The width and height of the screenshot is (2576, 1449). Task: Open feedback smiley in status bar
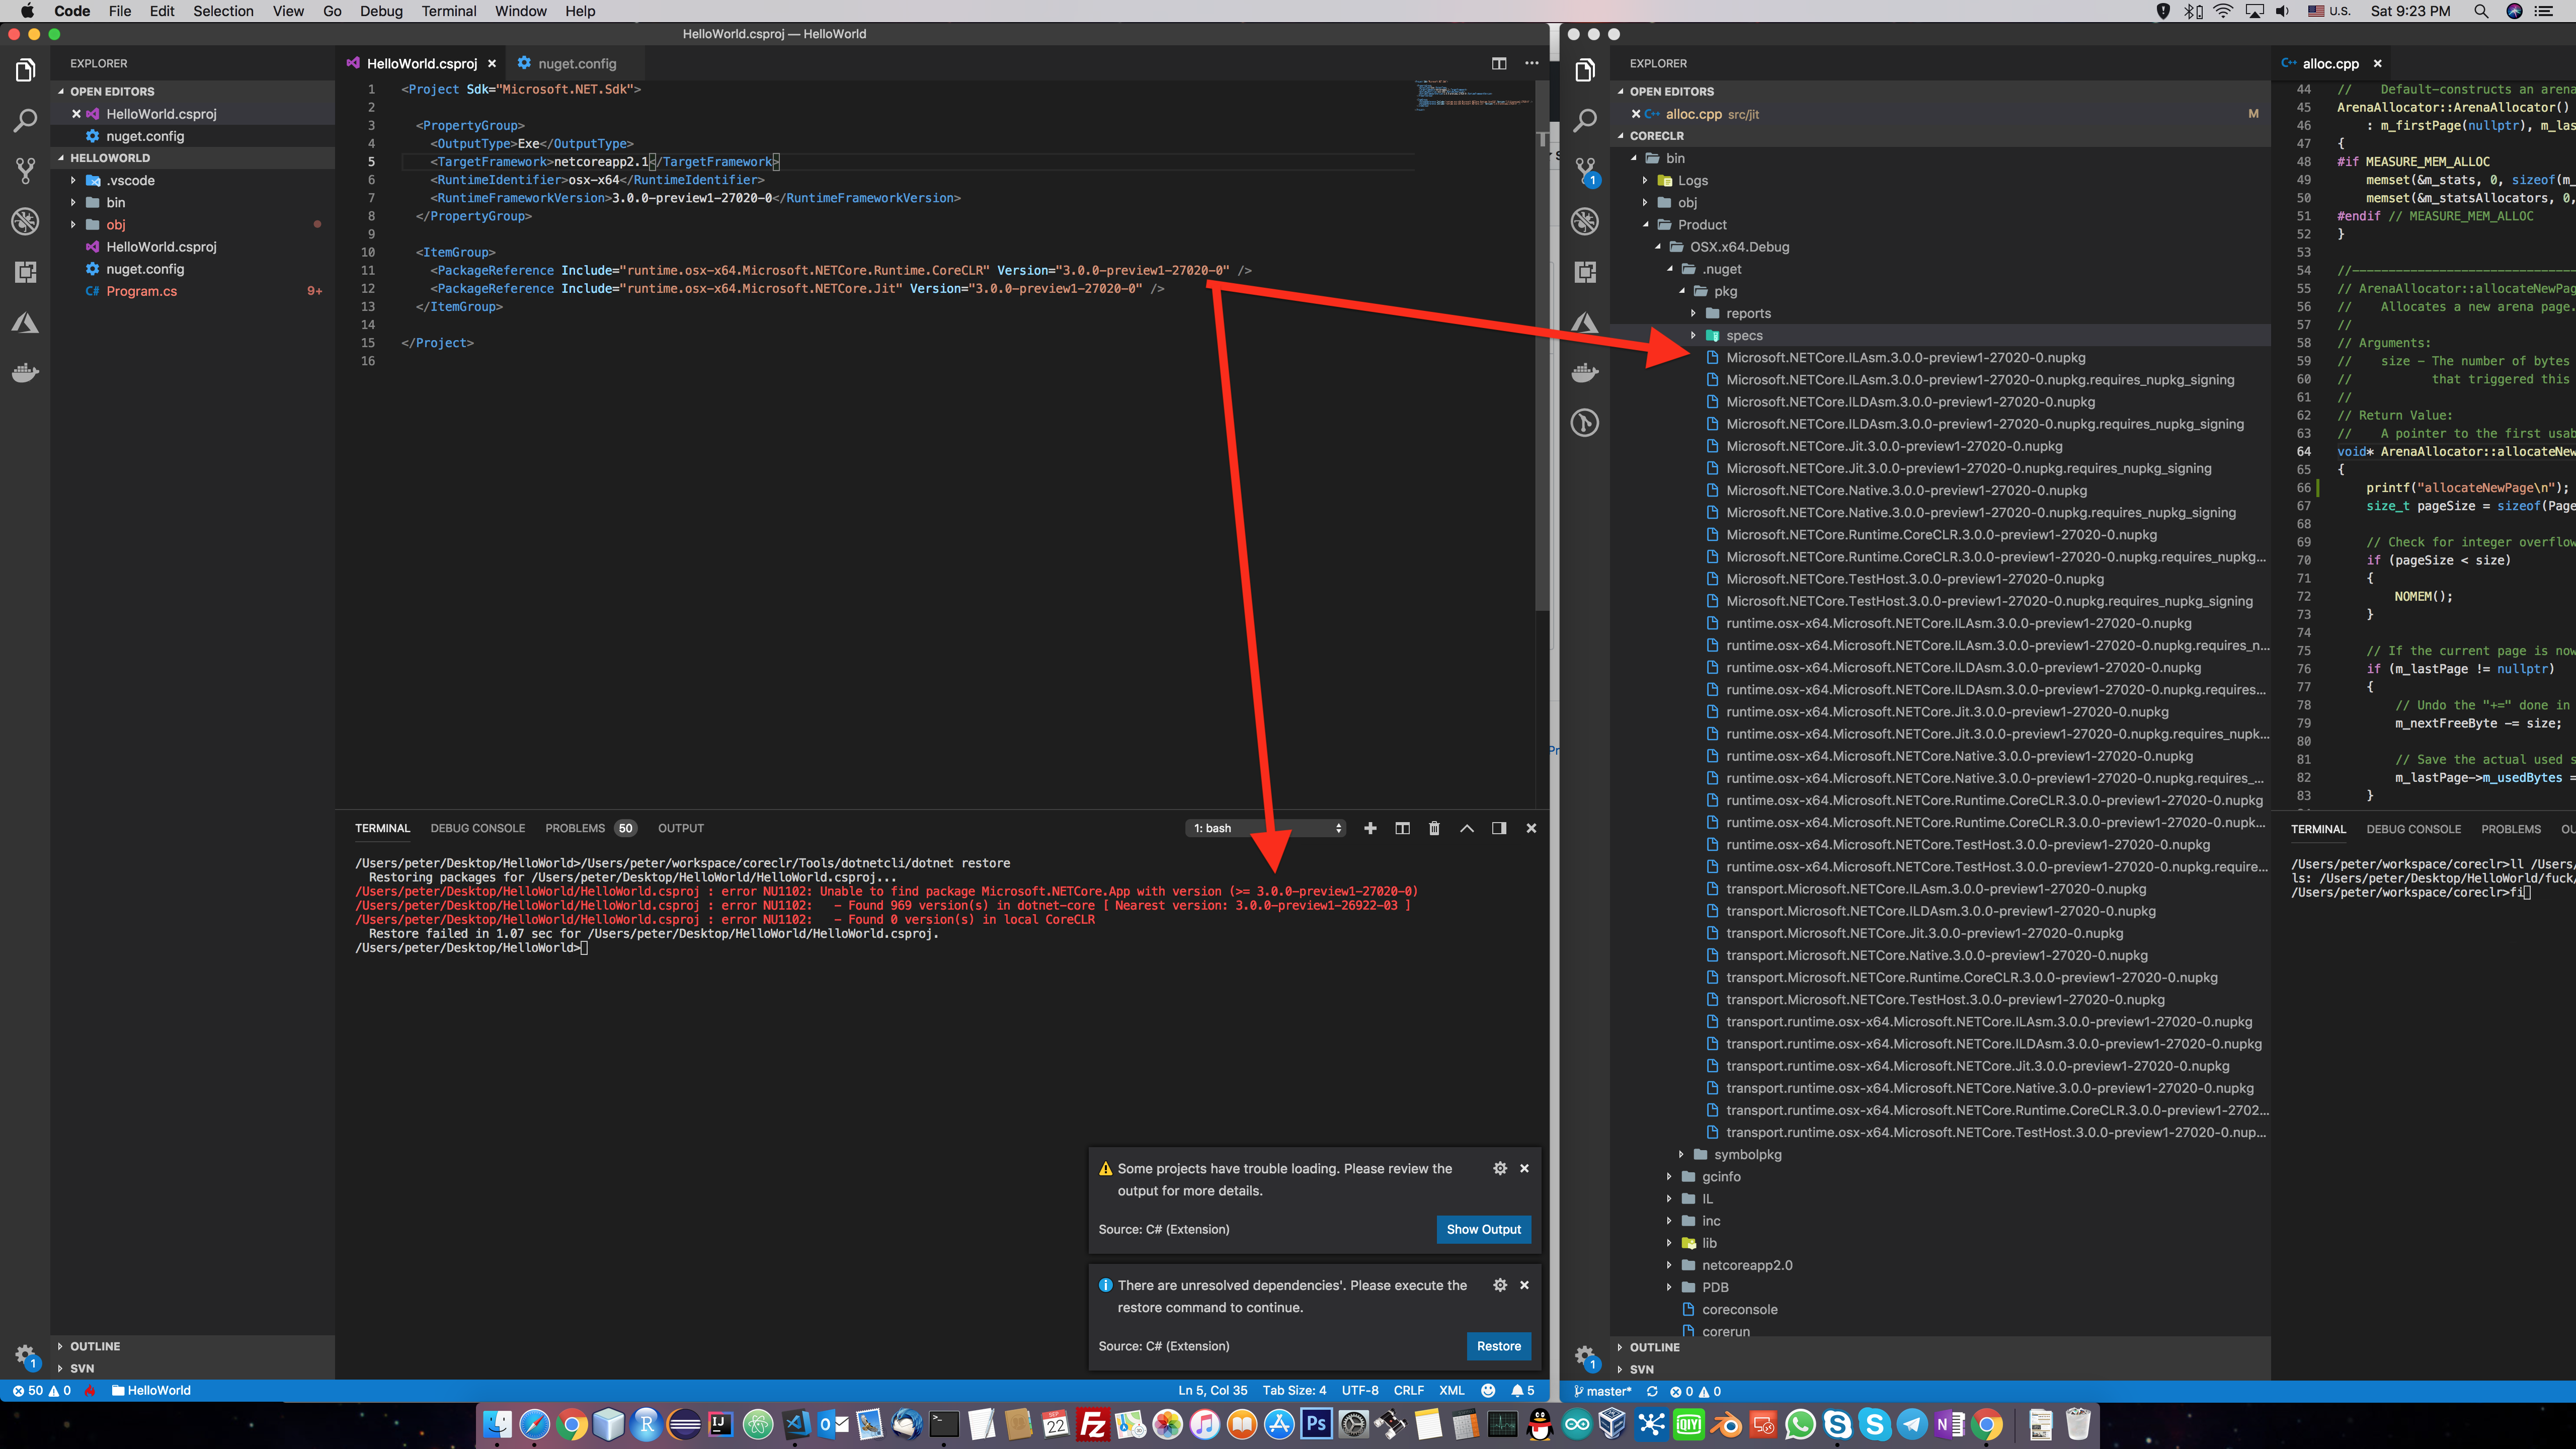click(x=1488, y=1390)
